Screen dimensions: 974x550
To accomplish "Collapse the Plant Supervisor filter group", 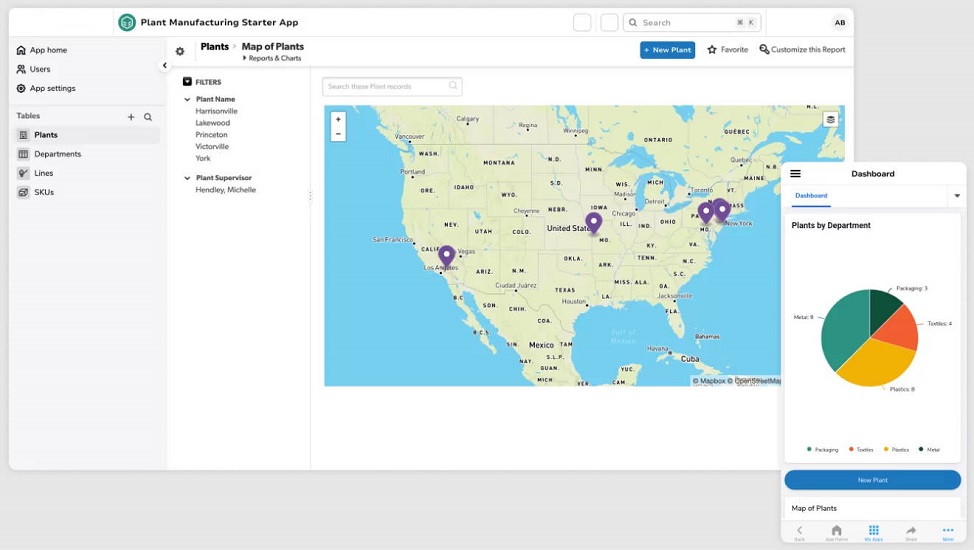I will point(187,178).
